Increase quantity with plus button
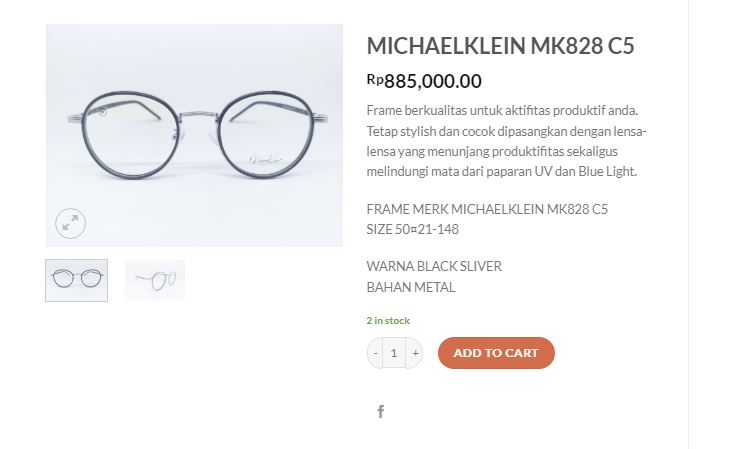747x449 pixels. (x=415, y=353)
